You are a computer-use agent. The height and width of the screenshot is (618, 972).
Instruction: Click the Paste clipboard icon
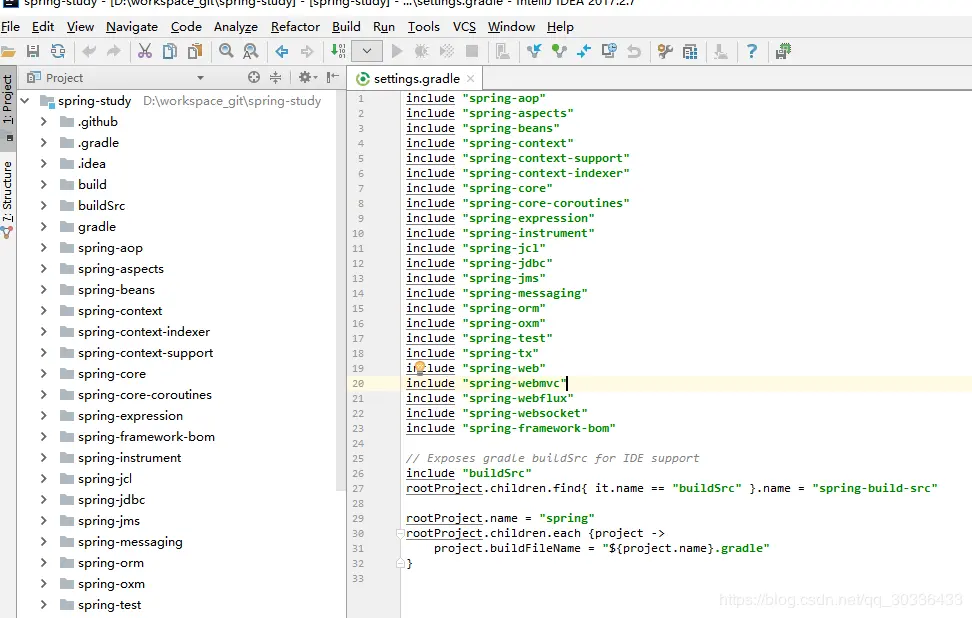(x=195, y=51)
